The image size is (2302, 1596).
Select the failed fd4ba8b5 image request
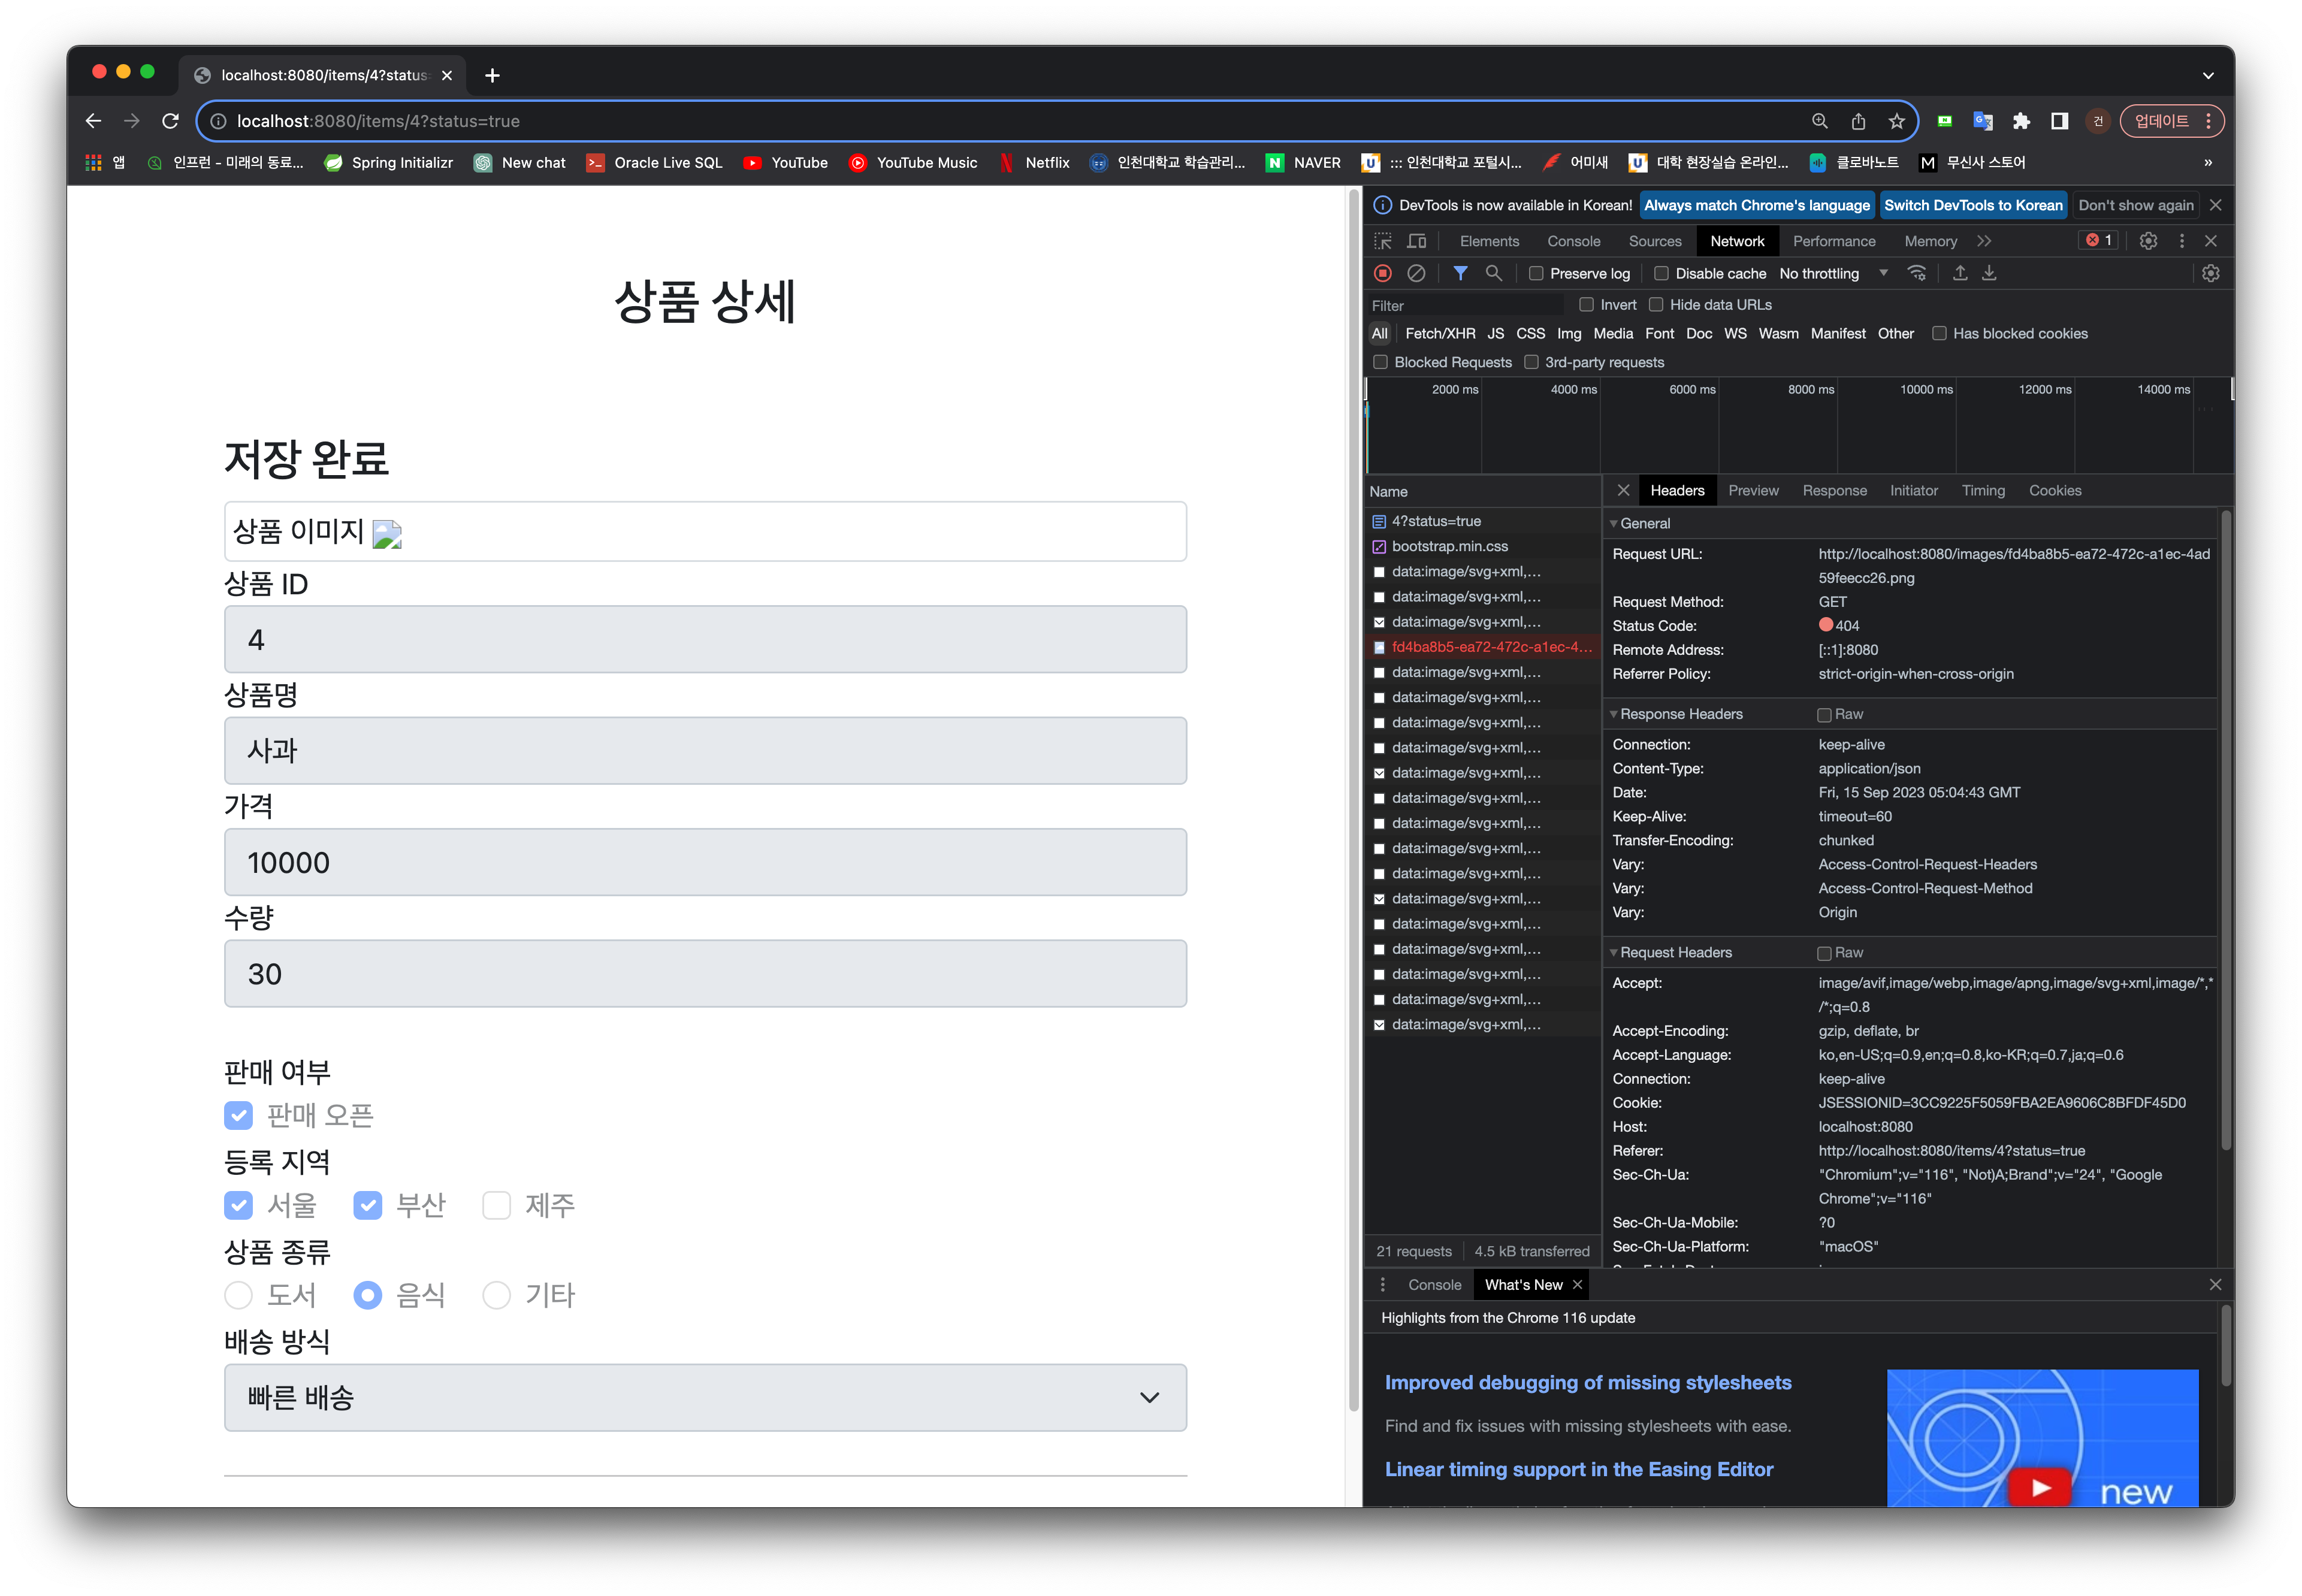coord(1483,647)
